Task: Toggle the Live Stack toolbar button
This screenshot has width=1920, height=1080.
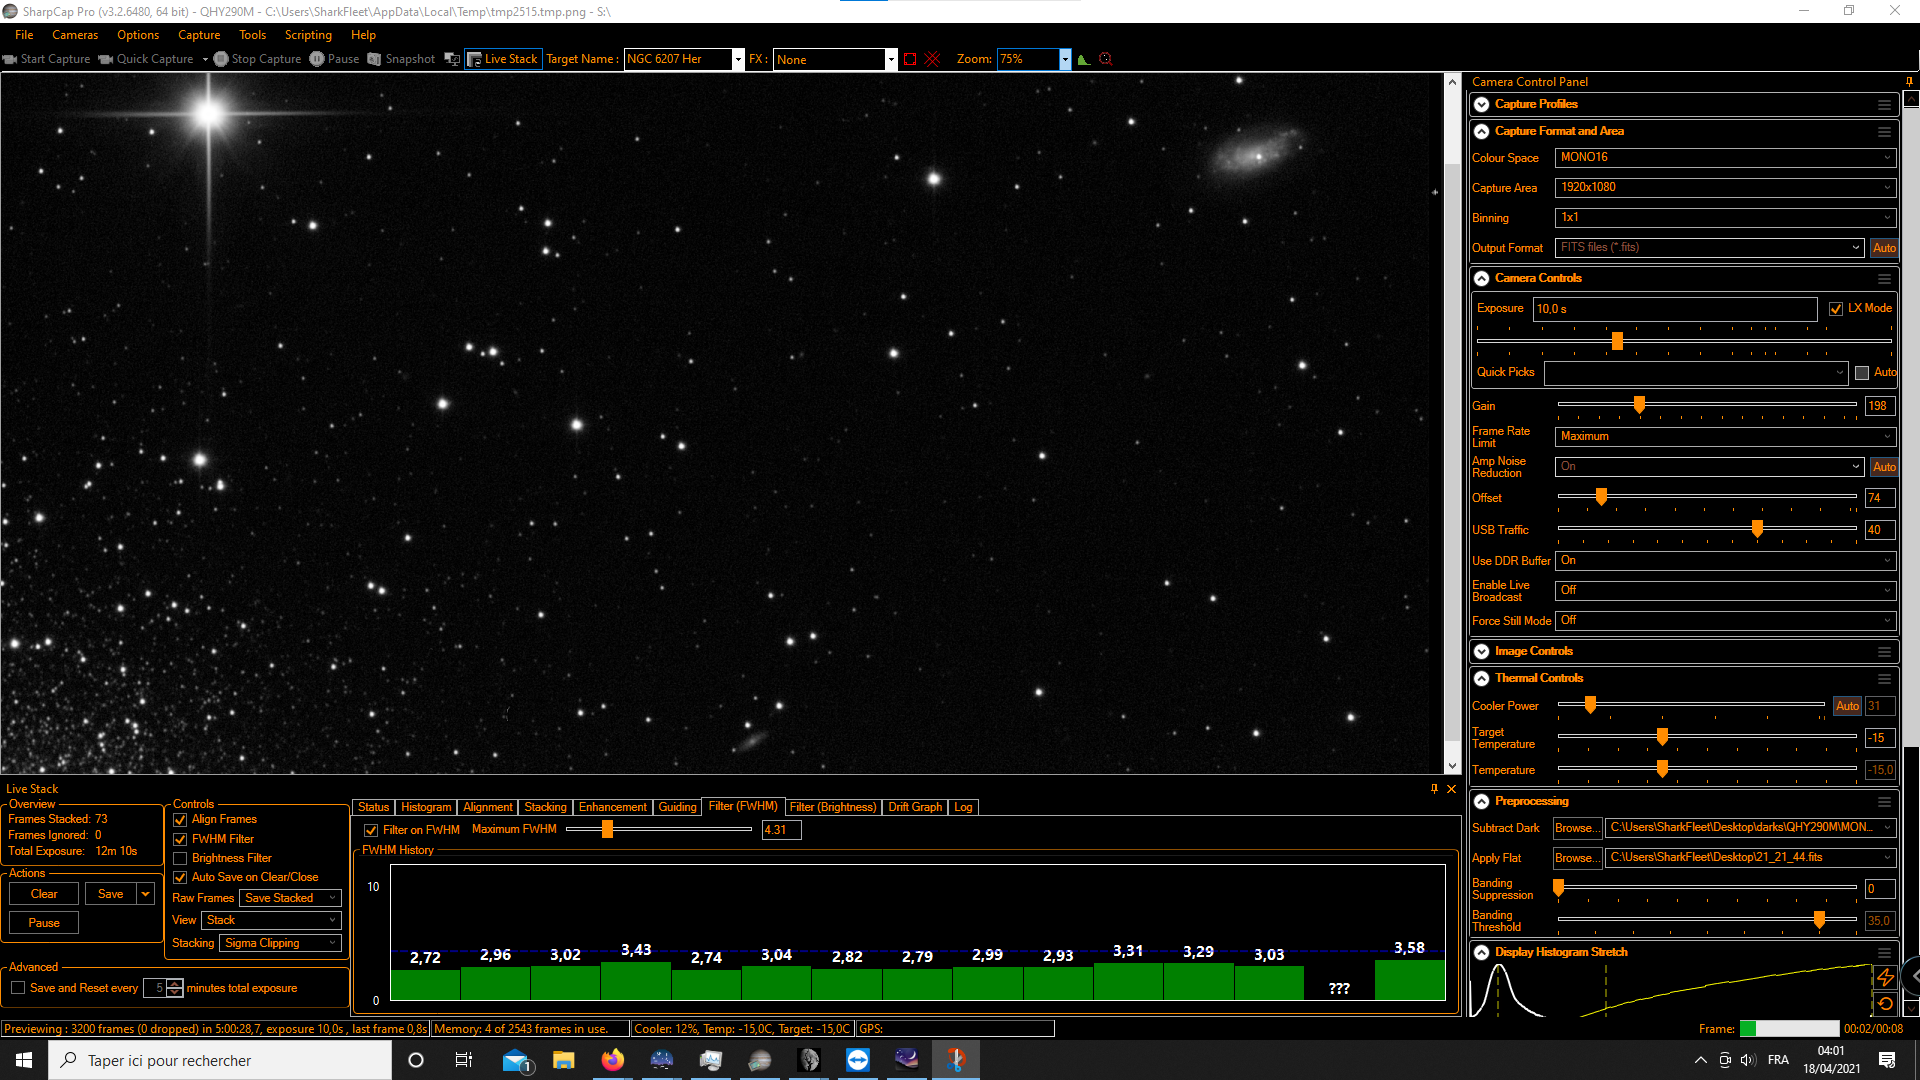Action: pos(503,59)
